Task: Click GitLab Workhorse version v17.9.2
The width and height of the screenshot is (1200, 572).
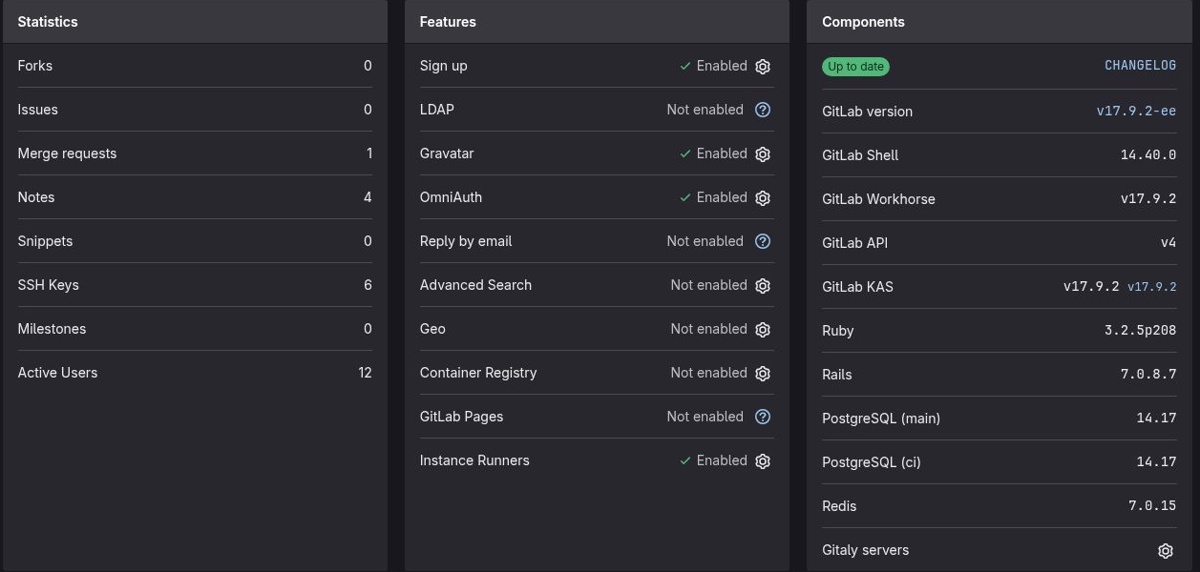Action: click(1148, 199)
